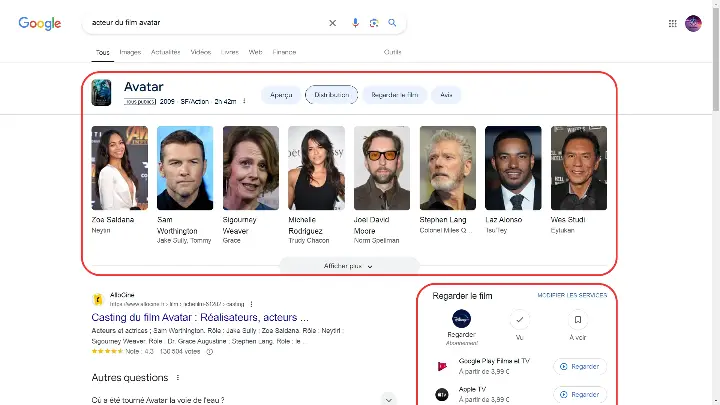The height and width of the screenshot is (405, 720).
Task: Mark film as seen with Vu checkmark
Action: click(519, 320)
